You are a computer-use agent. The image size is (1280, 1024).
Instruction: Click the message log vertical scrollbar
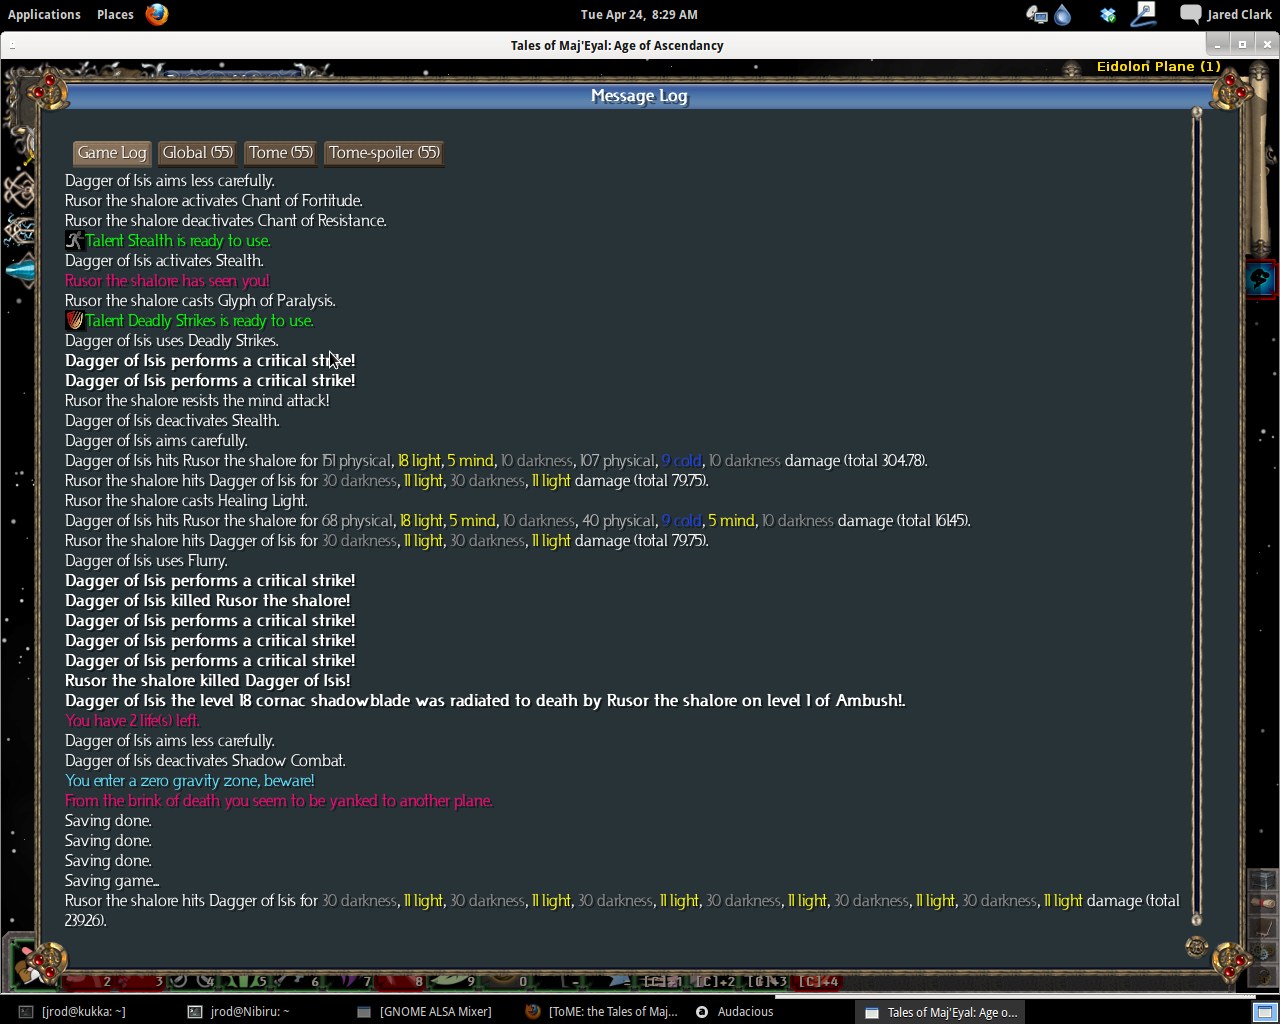click(1196, 515)
